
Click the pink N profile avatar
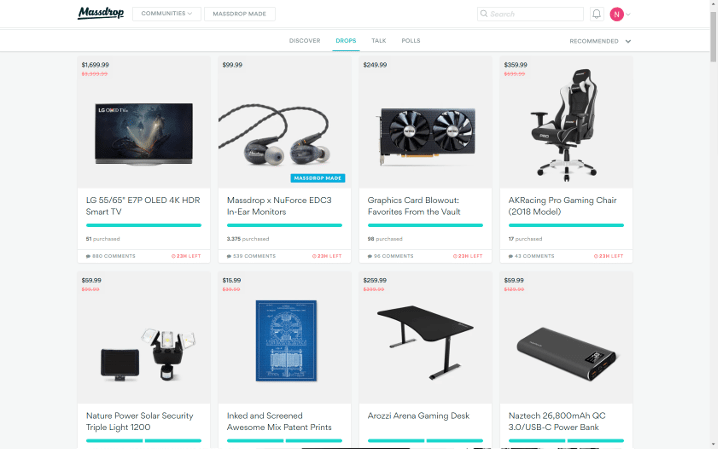[616, 14]
